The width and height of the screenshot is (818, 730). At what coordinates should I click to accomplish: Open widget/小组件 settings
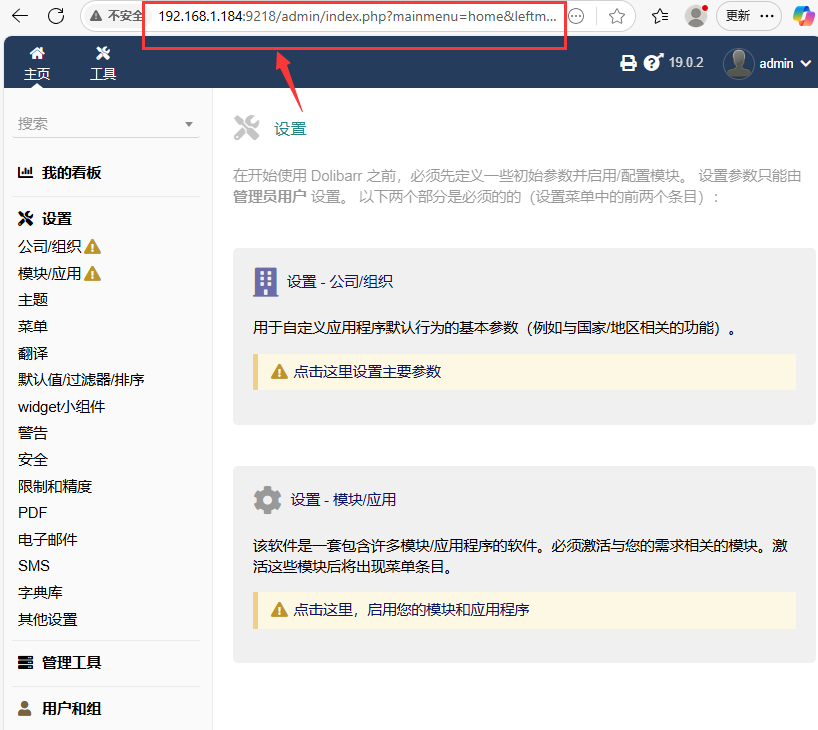pyautogui.click(x=62, y=406)
